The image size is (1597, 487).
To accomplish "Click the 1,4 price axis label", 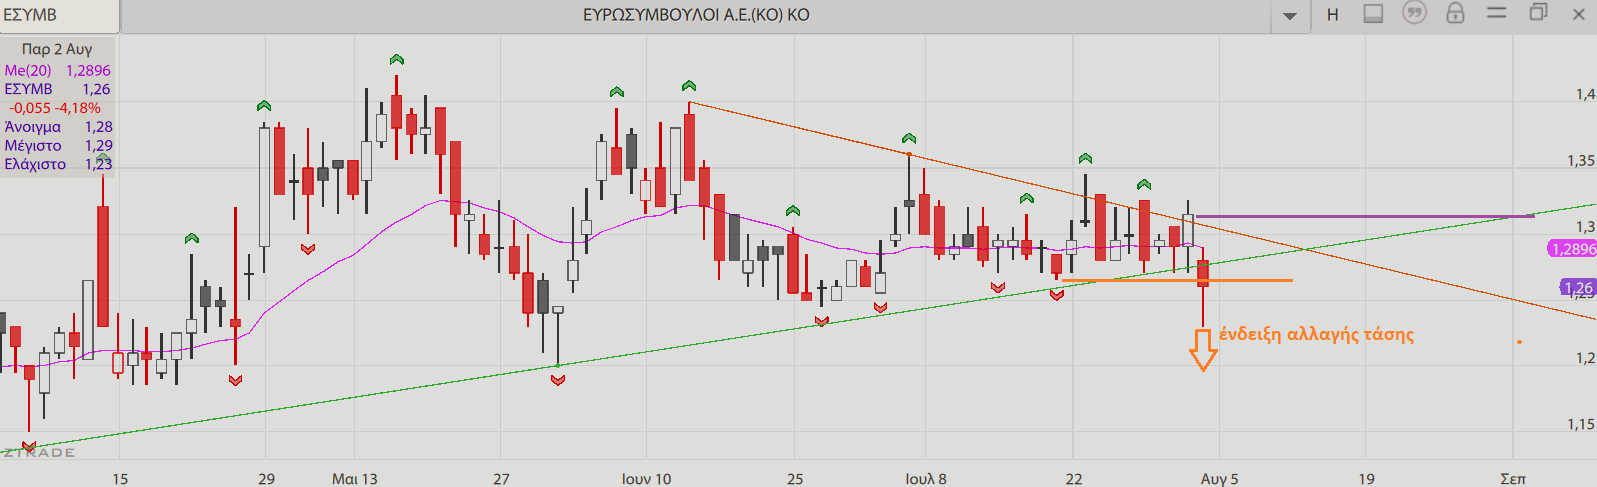I will [x=1585, y=94].
